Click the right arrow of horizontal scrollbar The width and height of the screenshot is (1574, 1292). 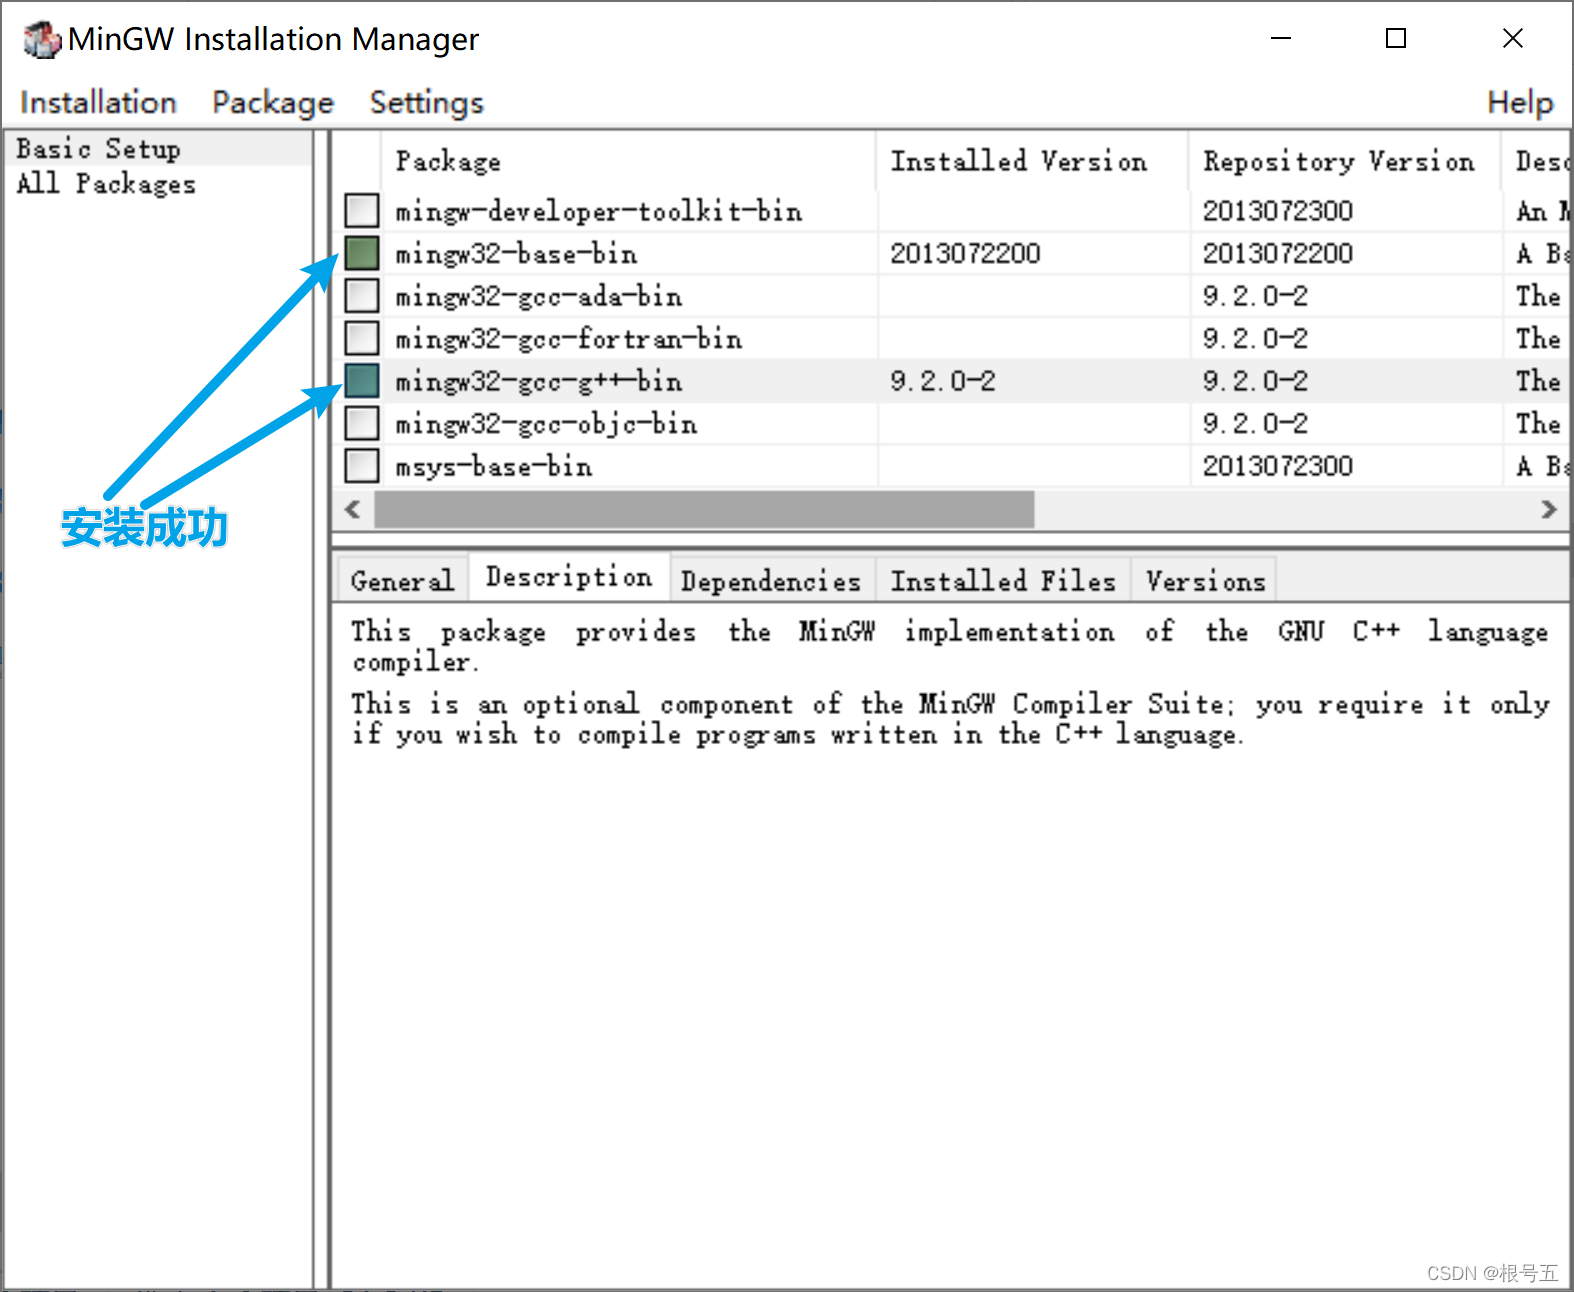1549,509
